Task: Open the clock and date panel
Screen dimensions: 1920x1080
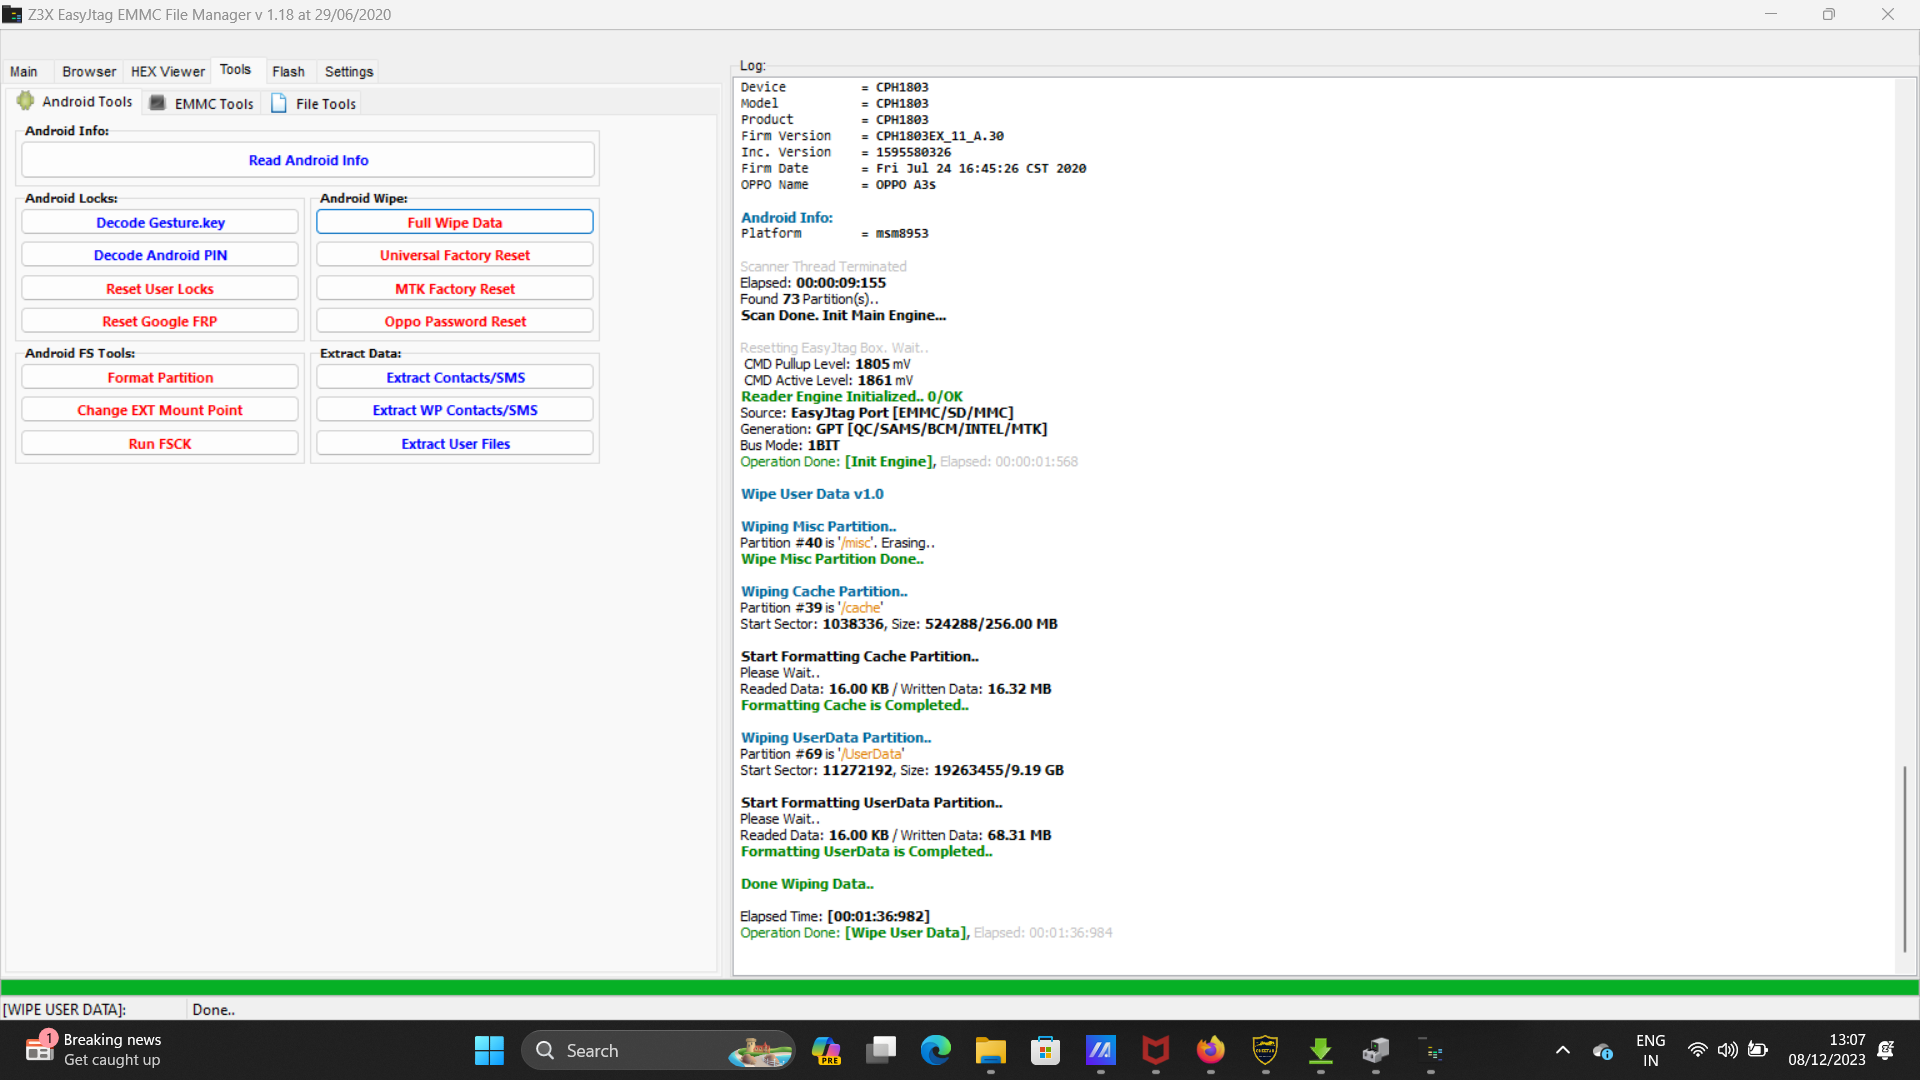Action: pos(1827,1051)
